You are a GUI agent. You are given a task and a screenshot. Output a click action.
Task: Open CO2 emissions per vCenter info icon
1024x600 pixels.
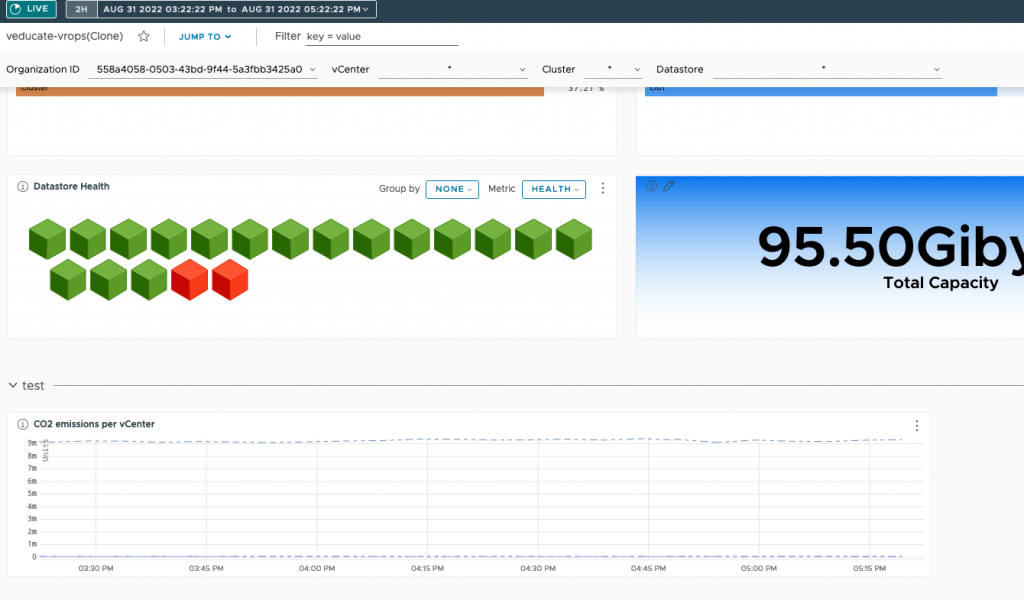click(x=22, y=424)
